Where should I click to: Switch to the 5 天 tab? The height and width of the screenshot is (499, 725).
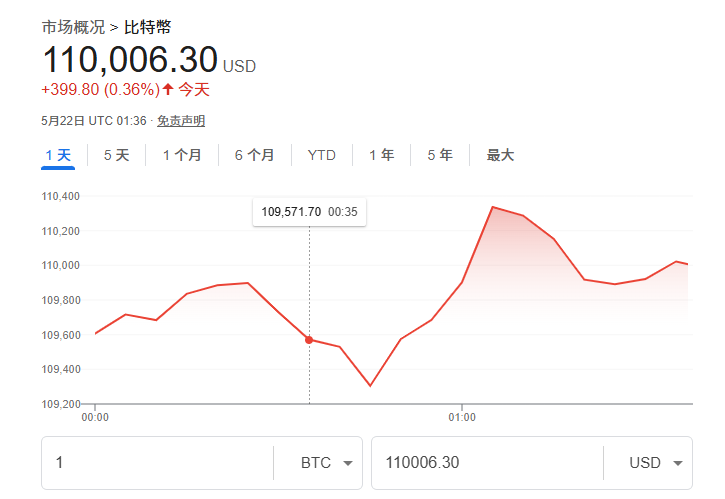(116, 155)
